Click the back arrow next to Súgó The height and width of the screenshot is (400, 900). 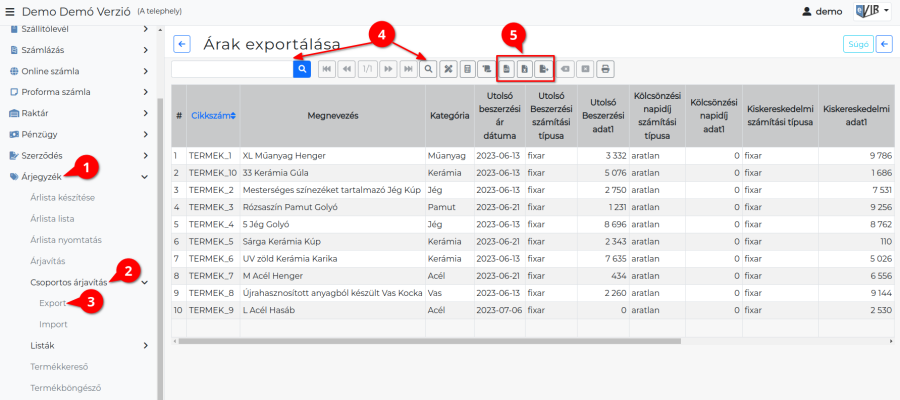pyautogui.click(x=885, y=44)
